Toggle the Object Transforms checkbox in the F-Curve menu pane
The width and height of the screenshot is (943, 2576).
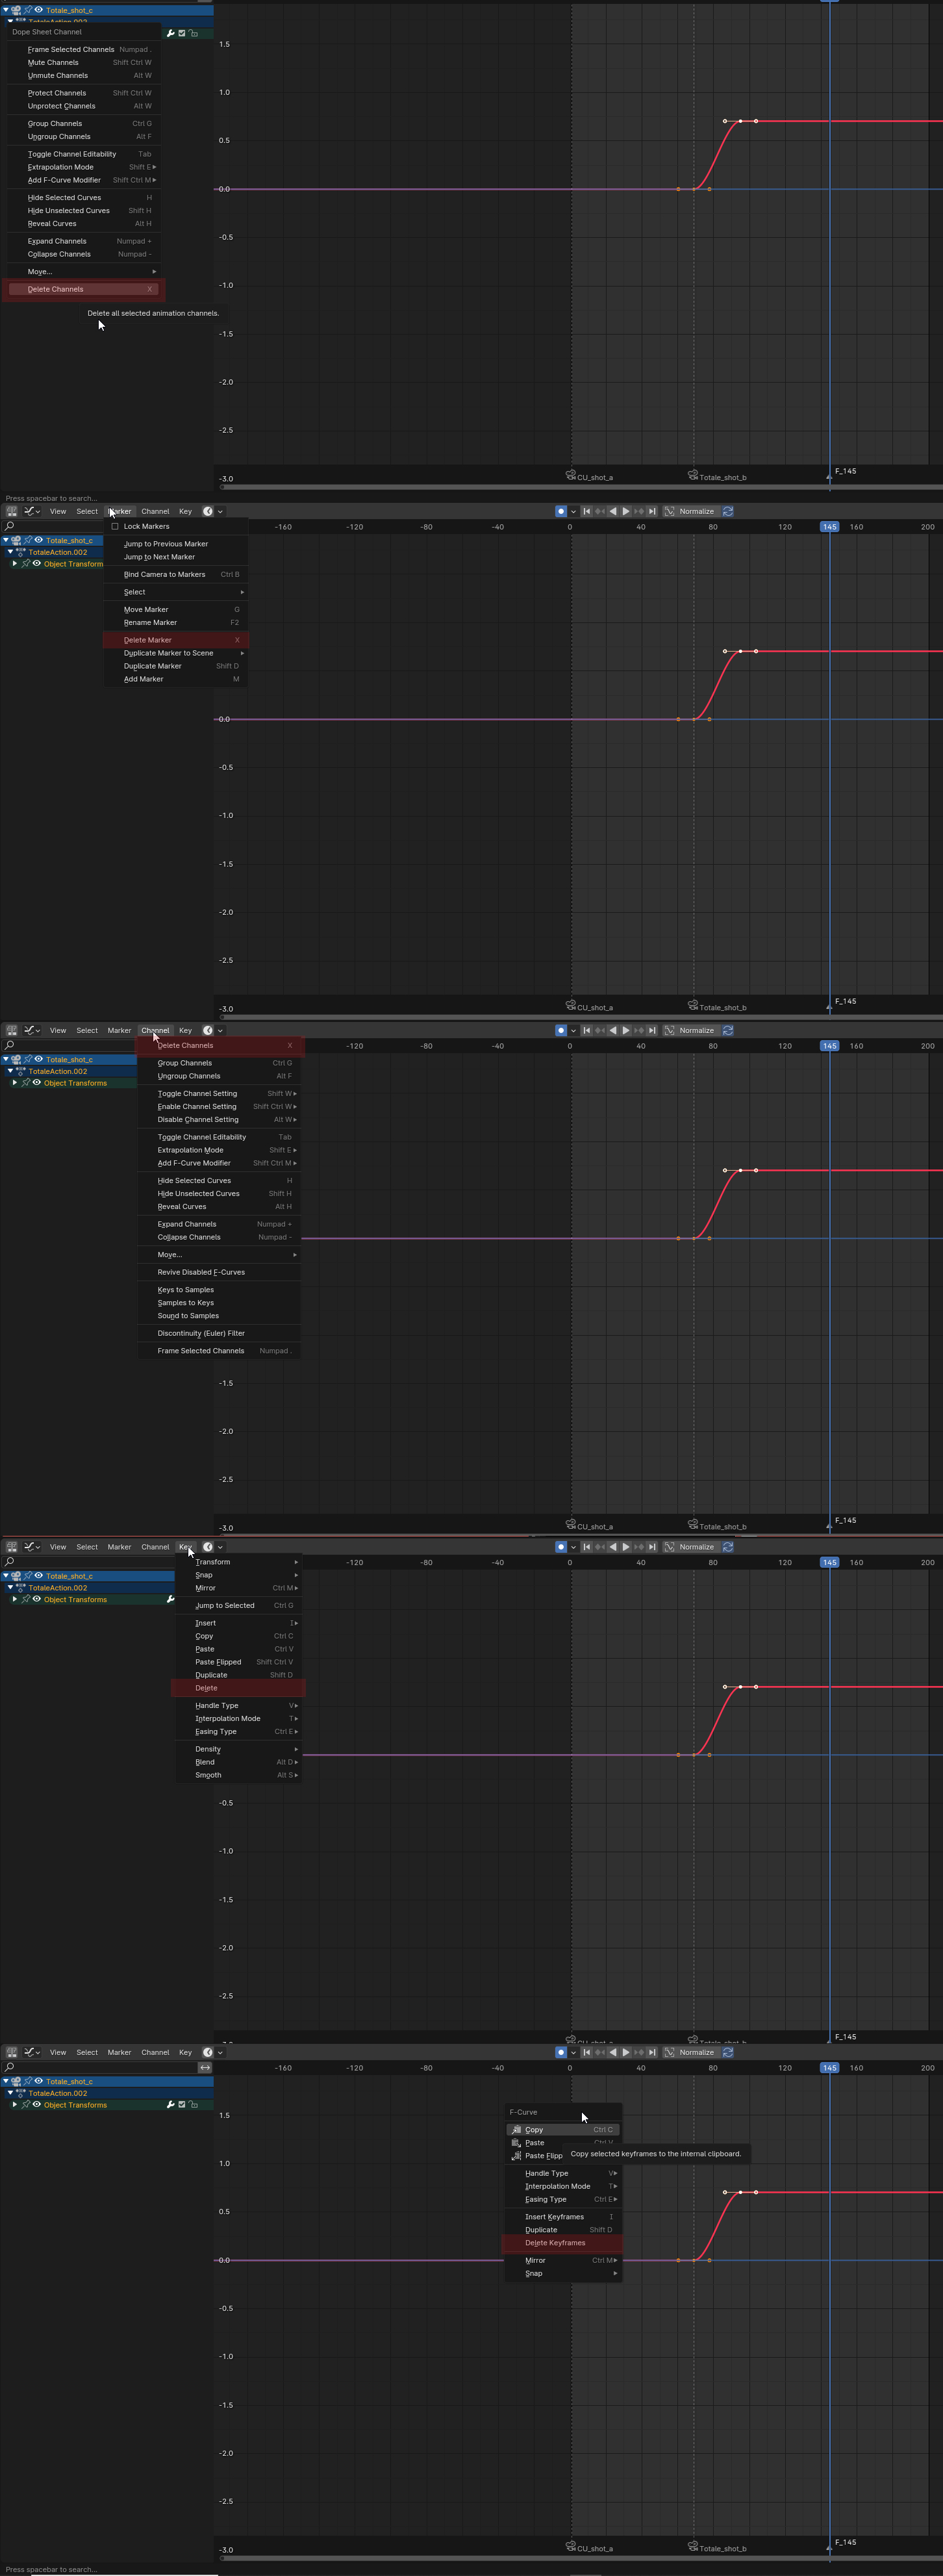(x=182, y=2104)
